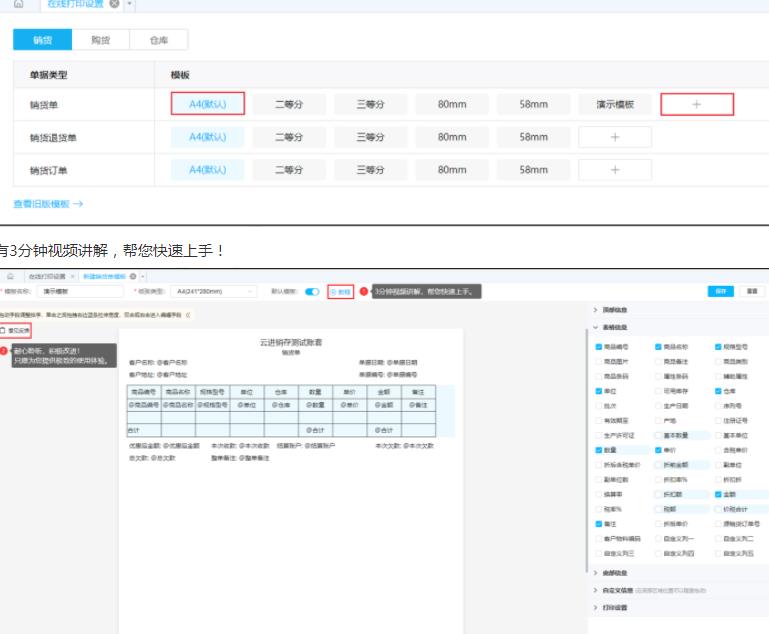The height and width of the screenshot is (634, 769).
Task: Uncheck the 备注 checkbox in the field list
Action: pos(598,524)
